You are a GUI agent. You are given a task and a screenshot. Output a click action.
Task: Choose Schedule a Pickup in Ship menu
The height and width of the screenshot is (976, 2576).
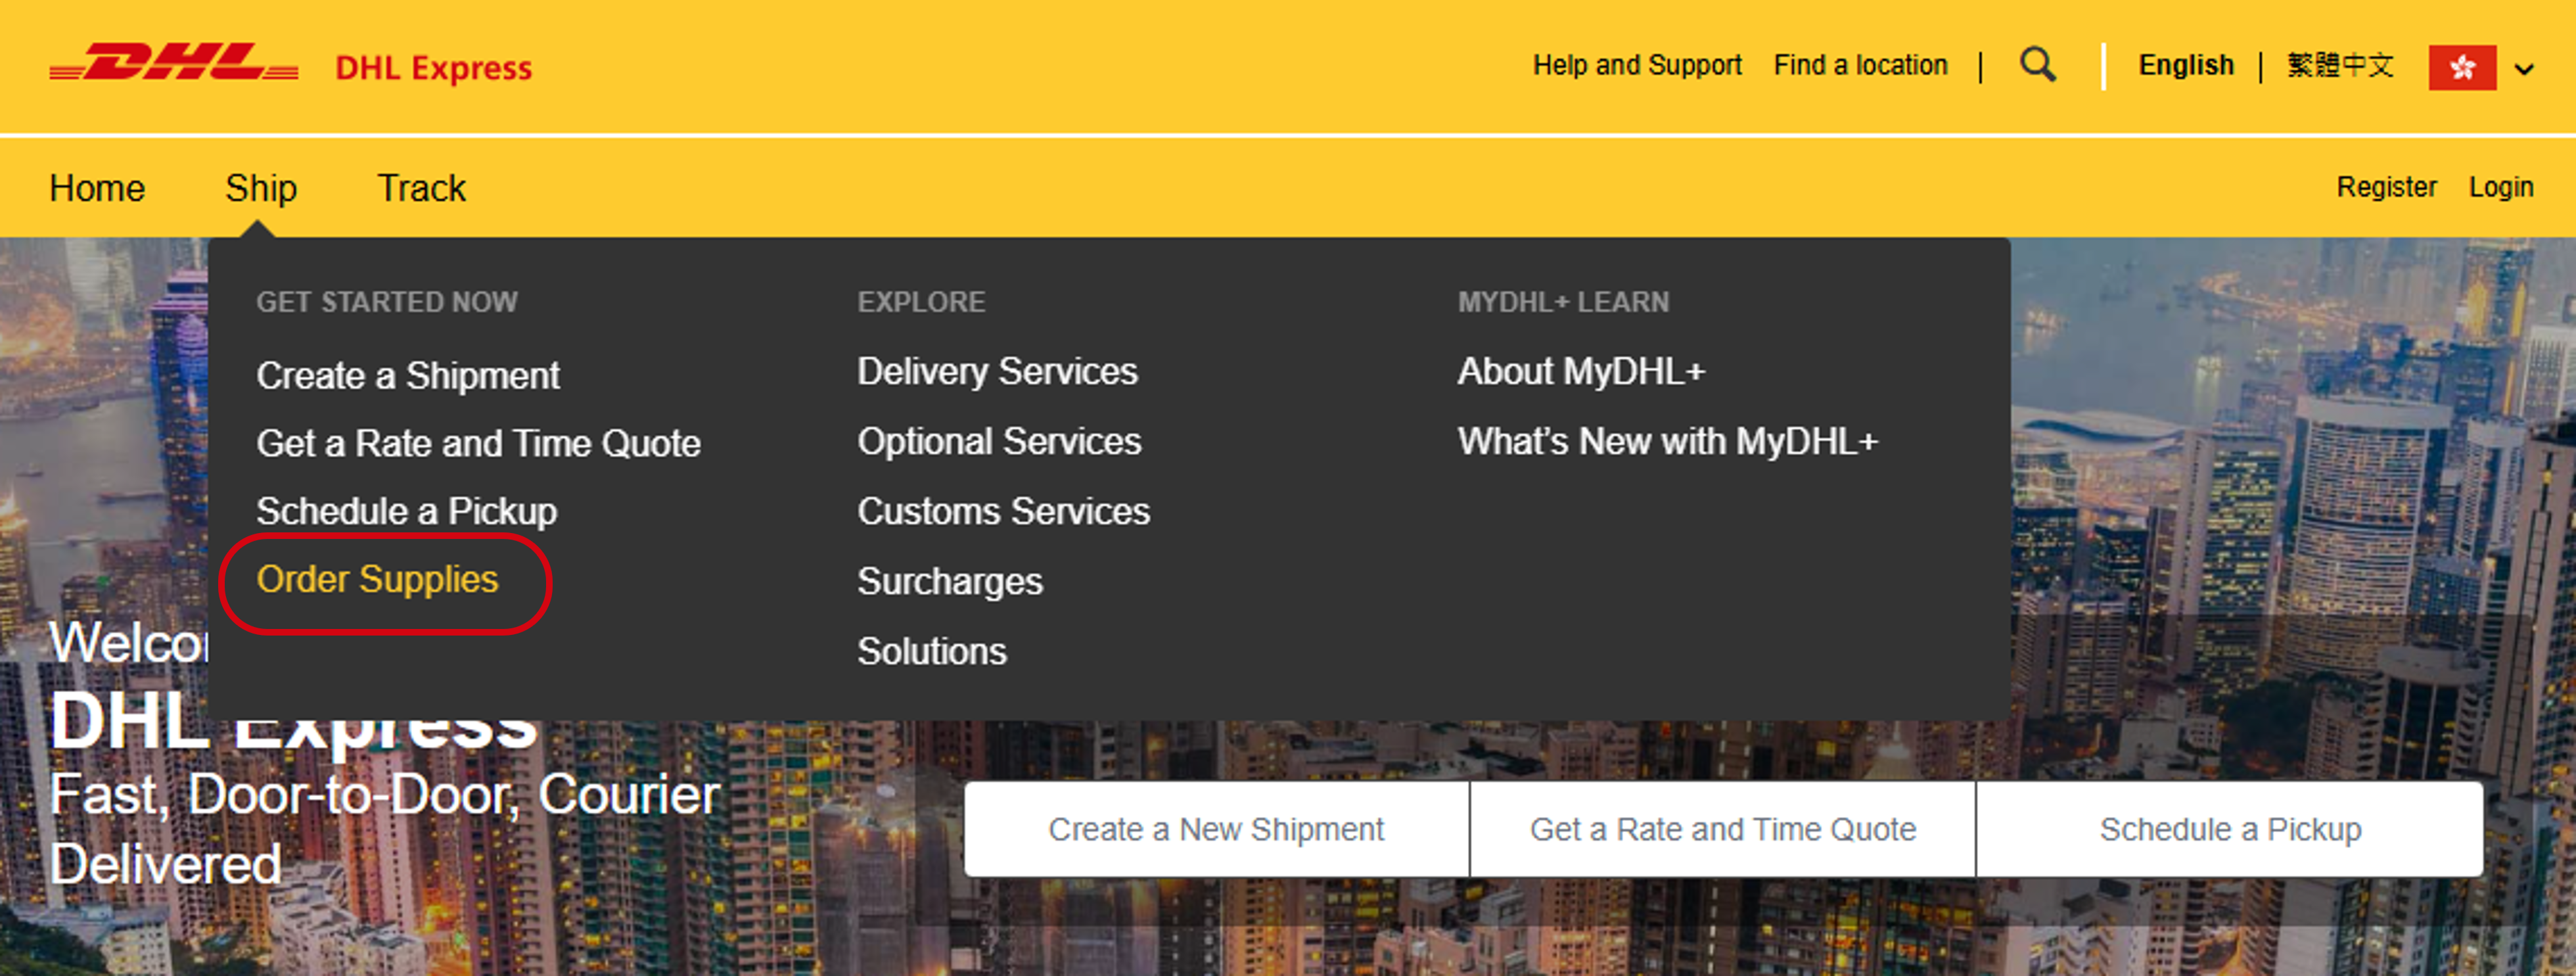click(x=406, y=512)
